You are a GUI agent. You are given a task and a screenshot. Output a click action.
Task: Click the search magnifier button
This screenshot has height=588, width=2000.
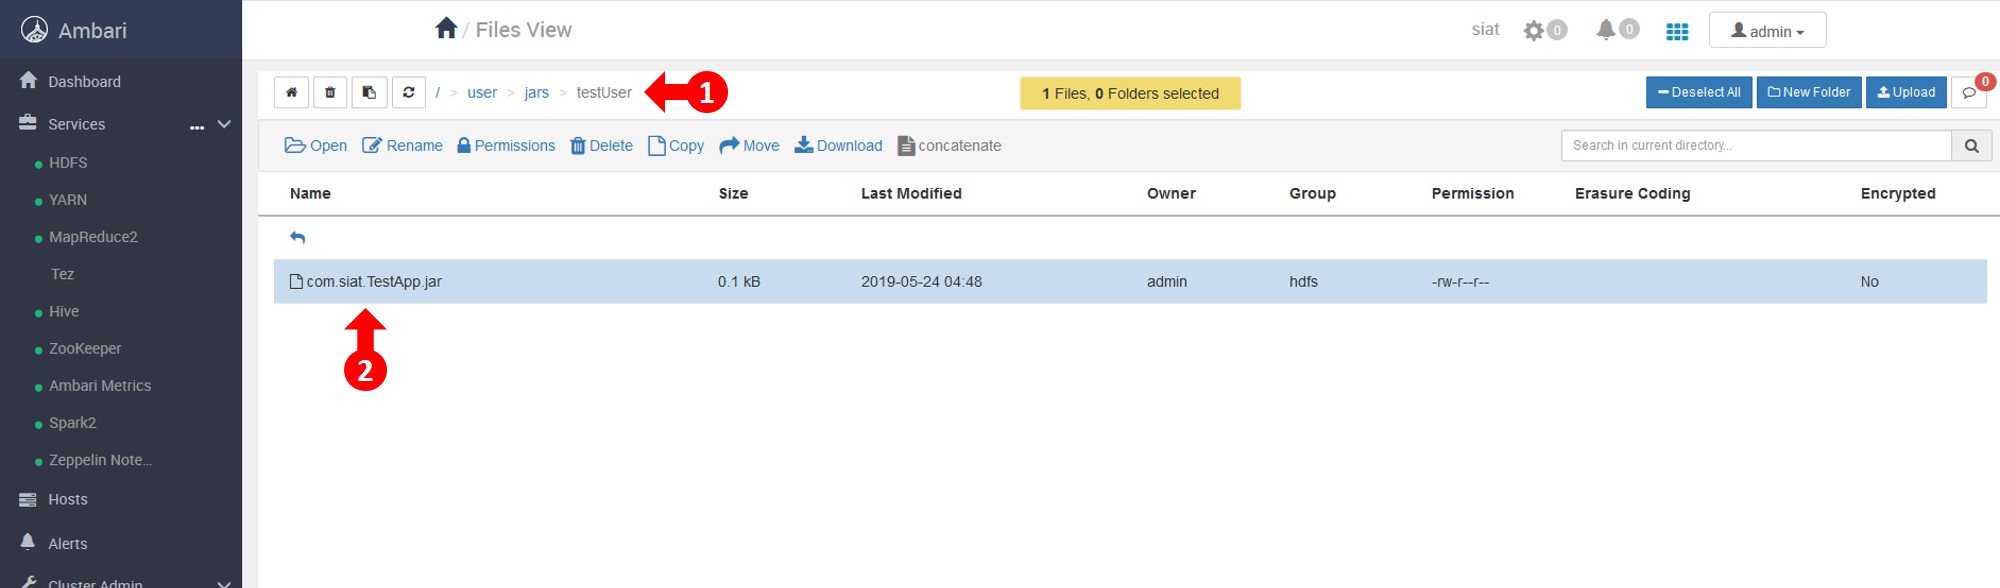click(x=1971, y=146)
